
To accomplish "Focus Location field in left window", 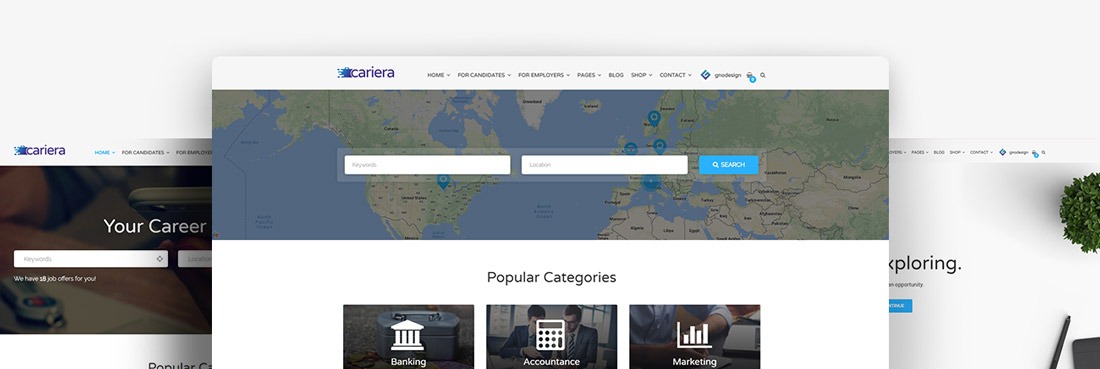I will tap(195, 259).
